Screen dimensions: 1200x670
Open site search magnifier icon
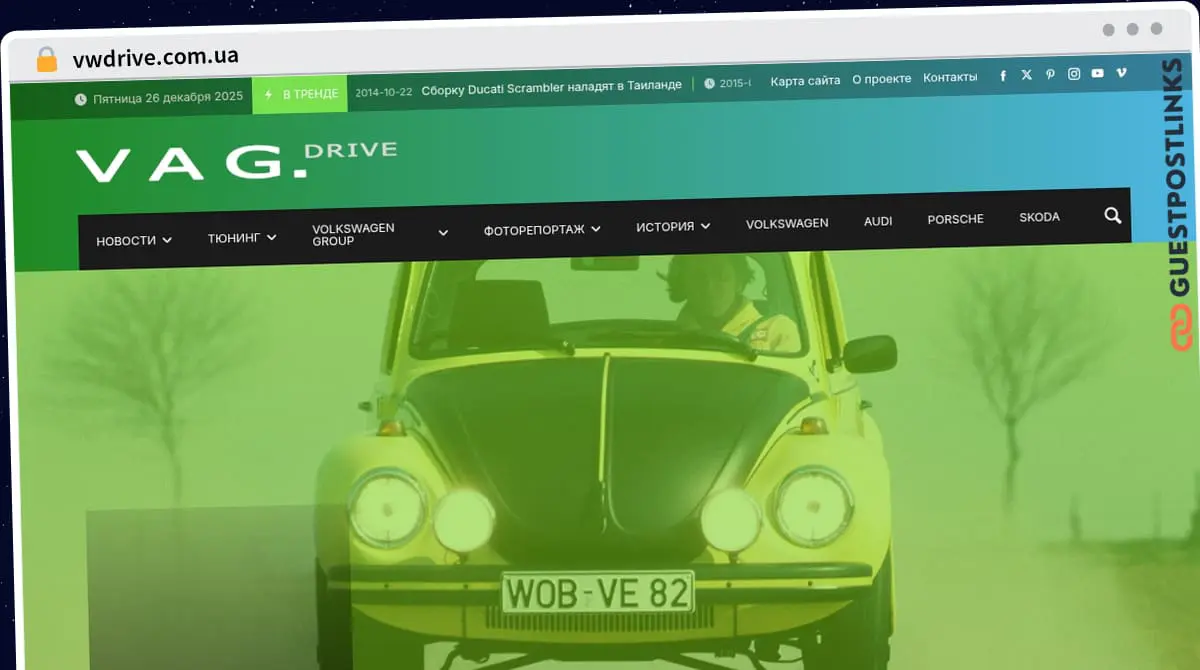1112,215
